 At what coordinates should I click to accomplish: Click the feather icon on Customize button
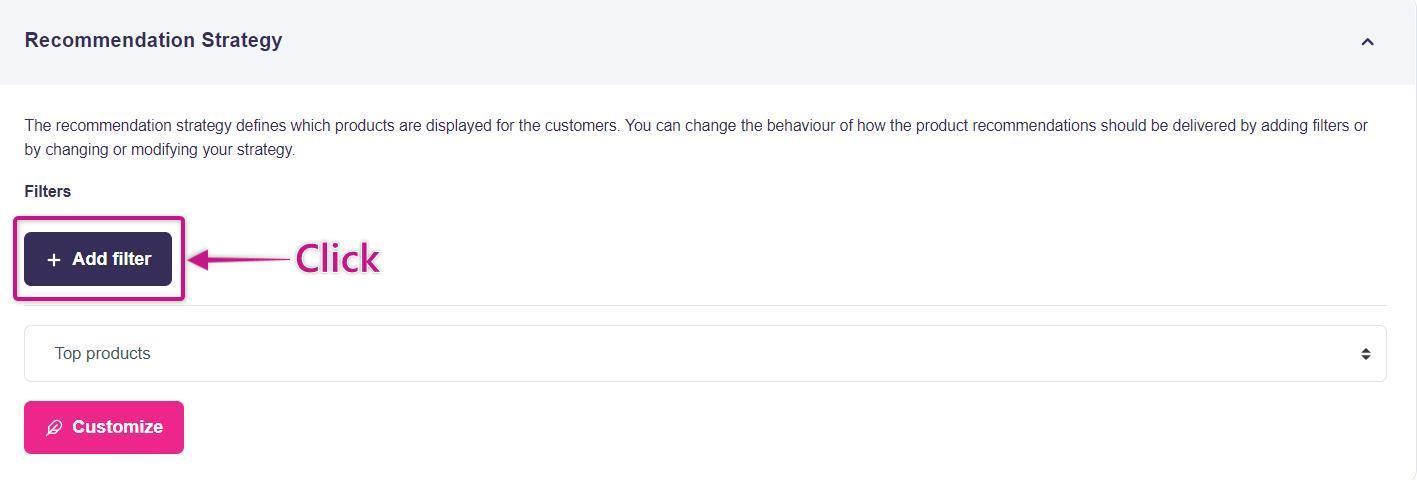[54, 428]
